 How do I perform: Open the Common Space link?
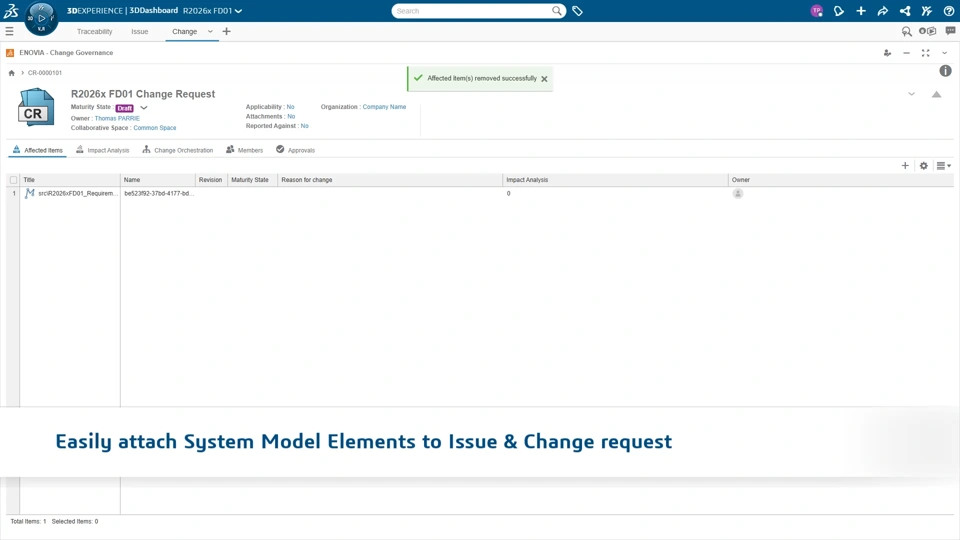[155, 128]
